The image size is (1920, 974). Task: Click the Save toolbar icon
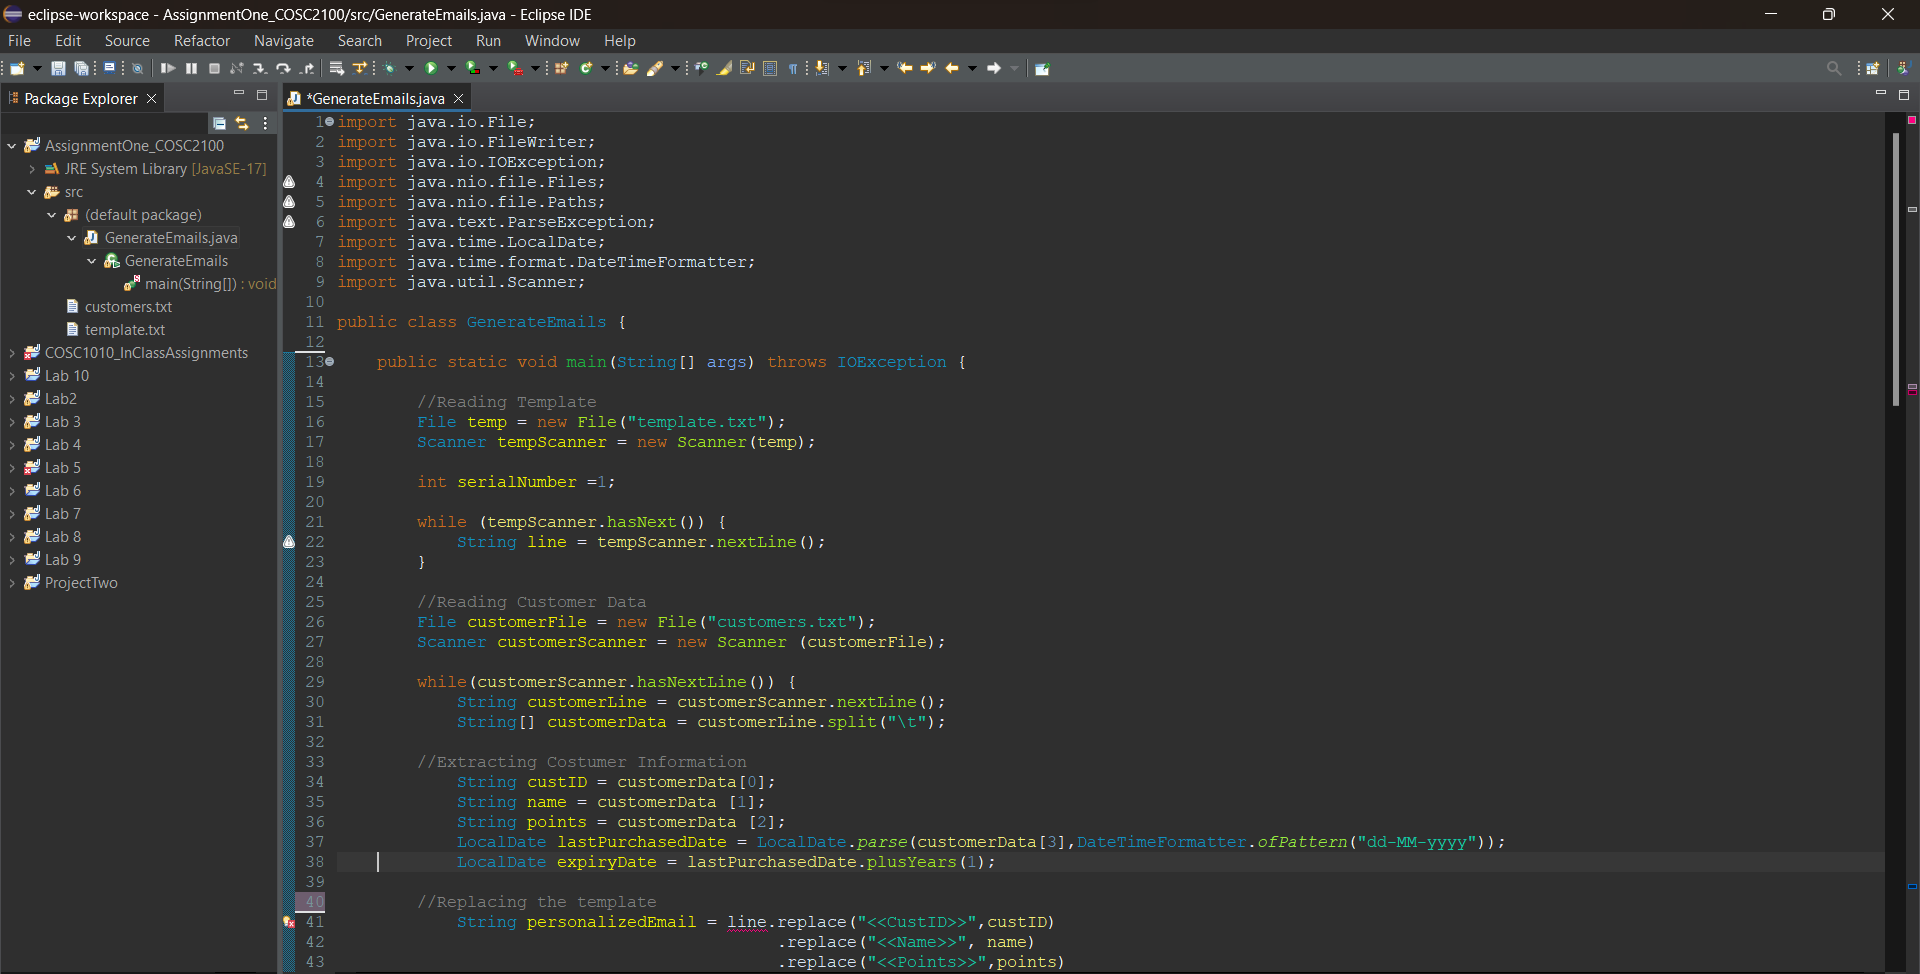pyautogui.click(x=58, y=68)
